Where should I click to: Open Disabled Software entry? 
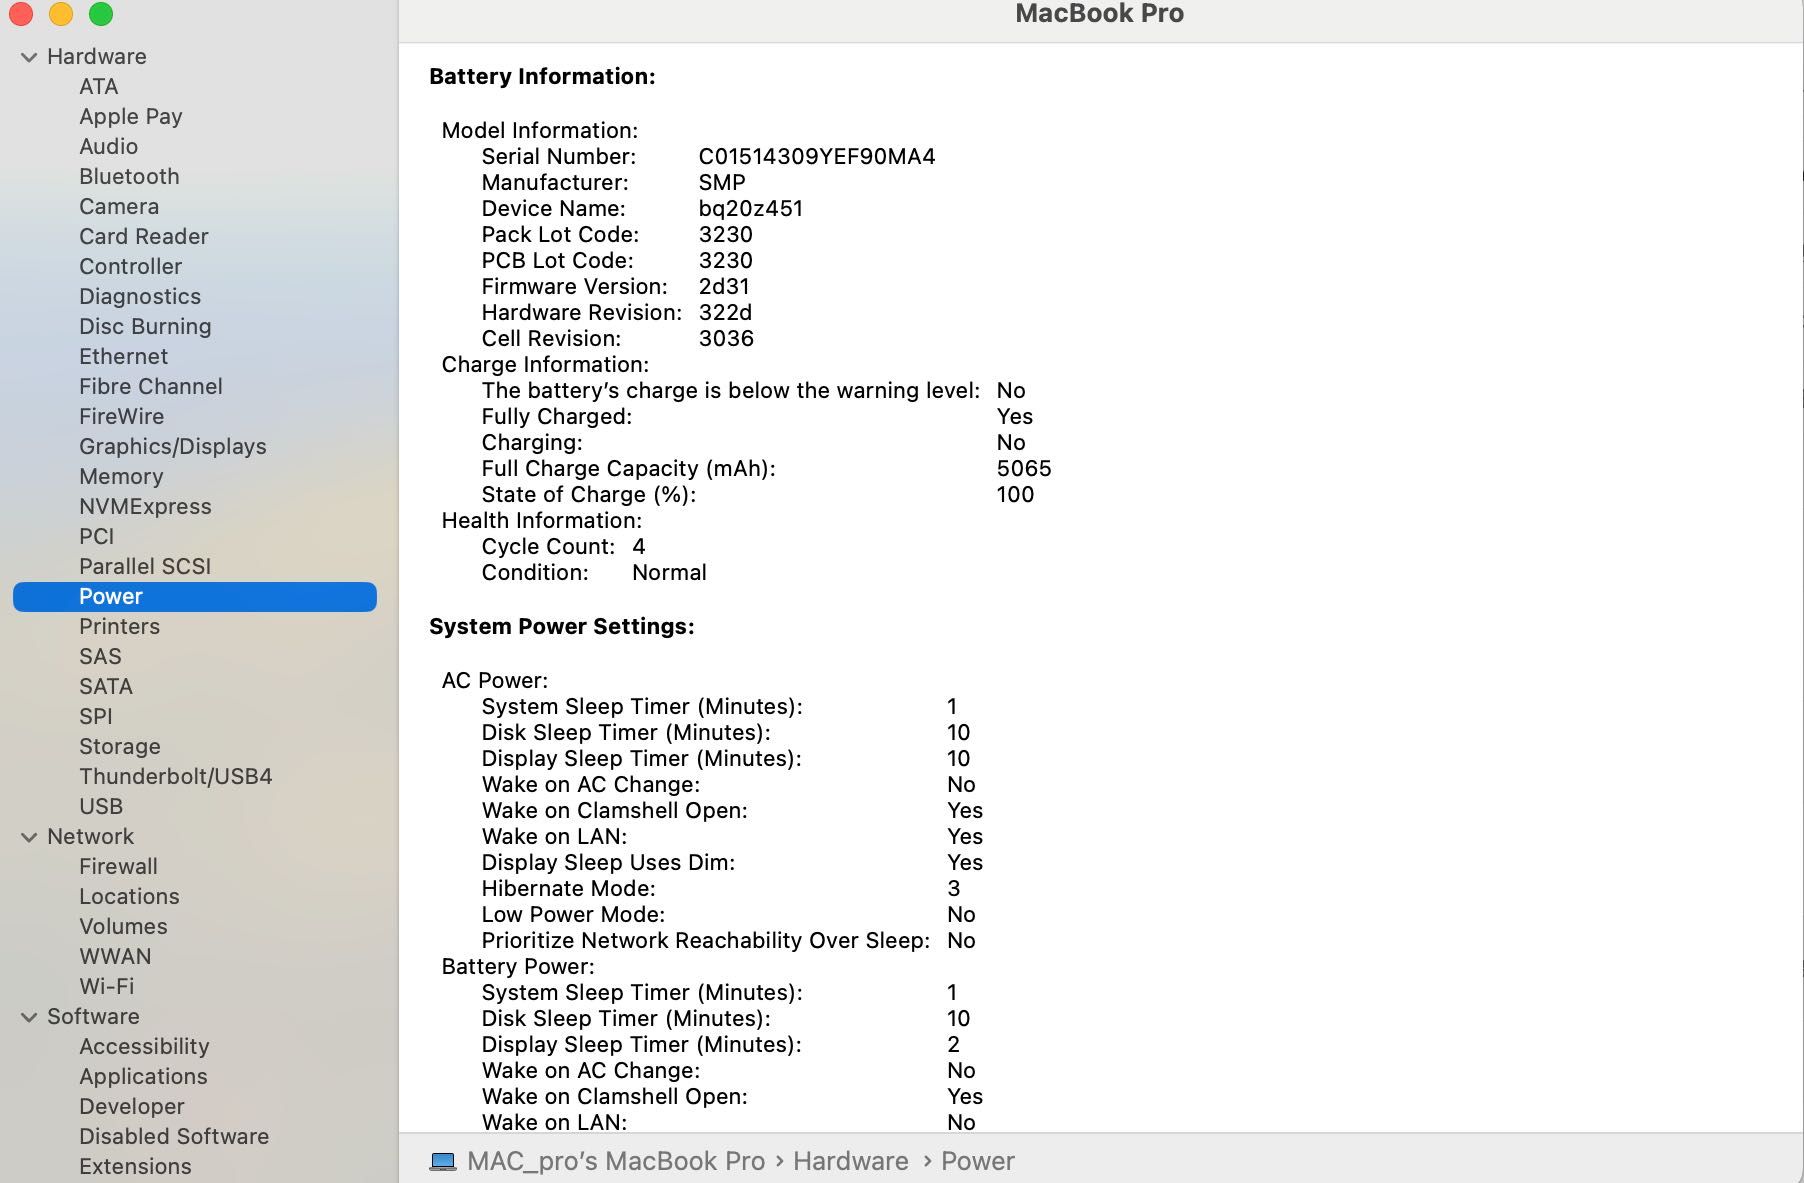click(174, 1137)
